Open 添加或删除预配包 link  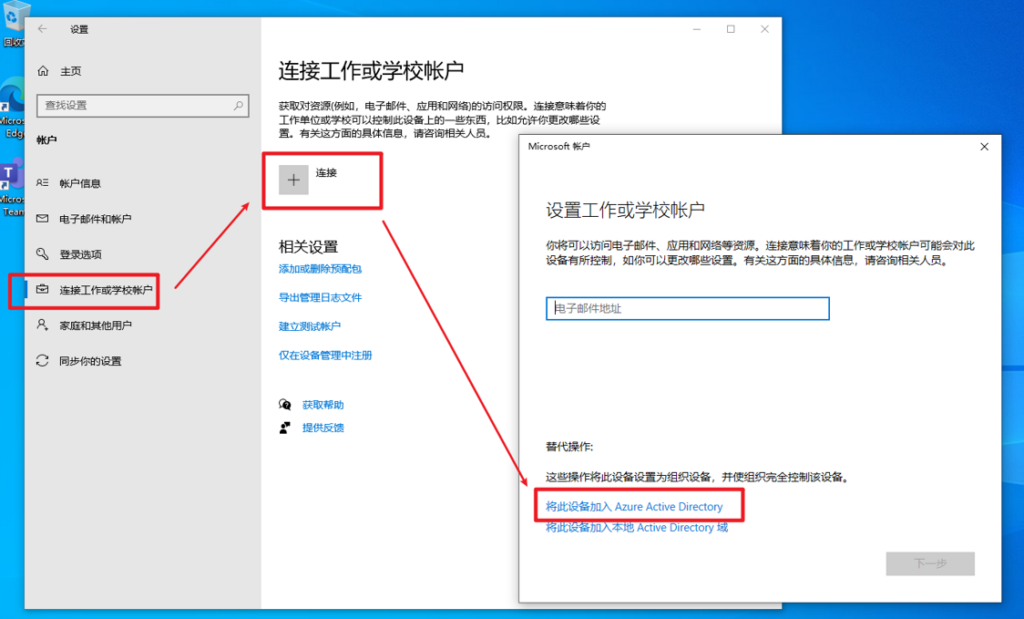[x=320, y=269]
